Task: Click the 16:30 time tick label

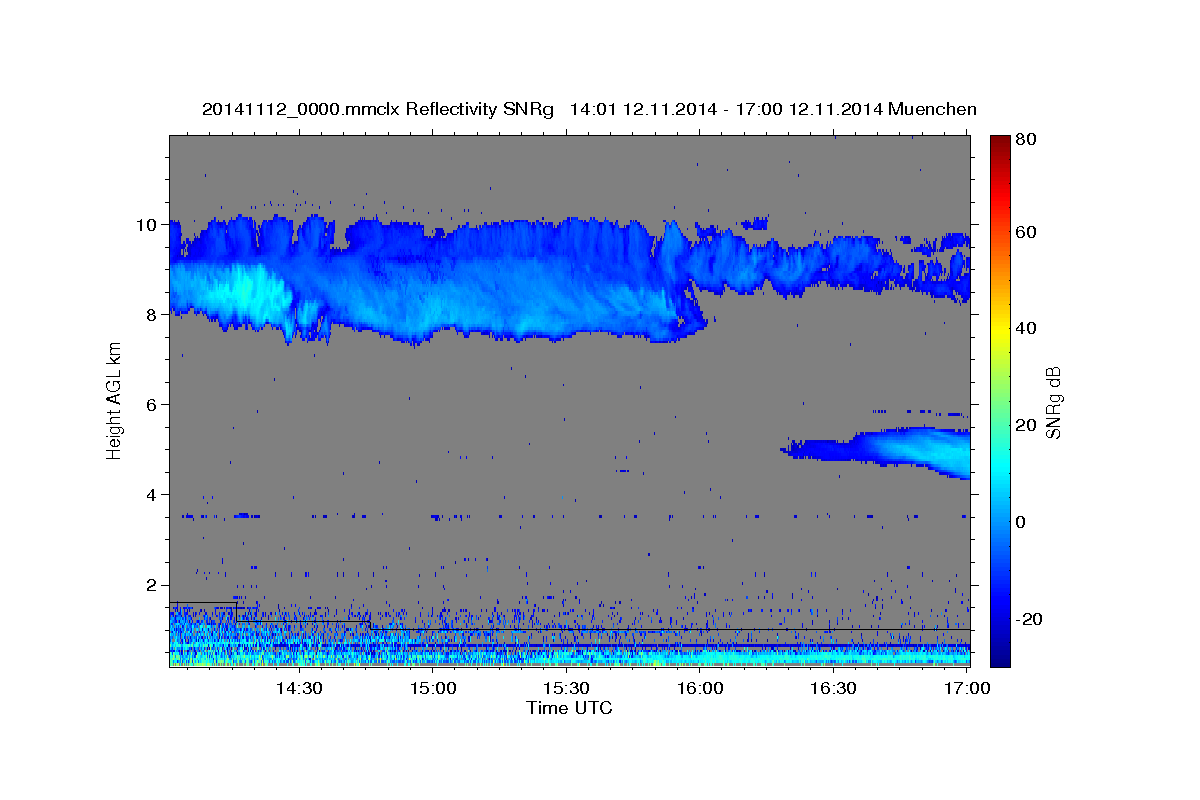Action: (834, 689)
